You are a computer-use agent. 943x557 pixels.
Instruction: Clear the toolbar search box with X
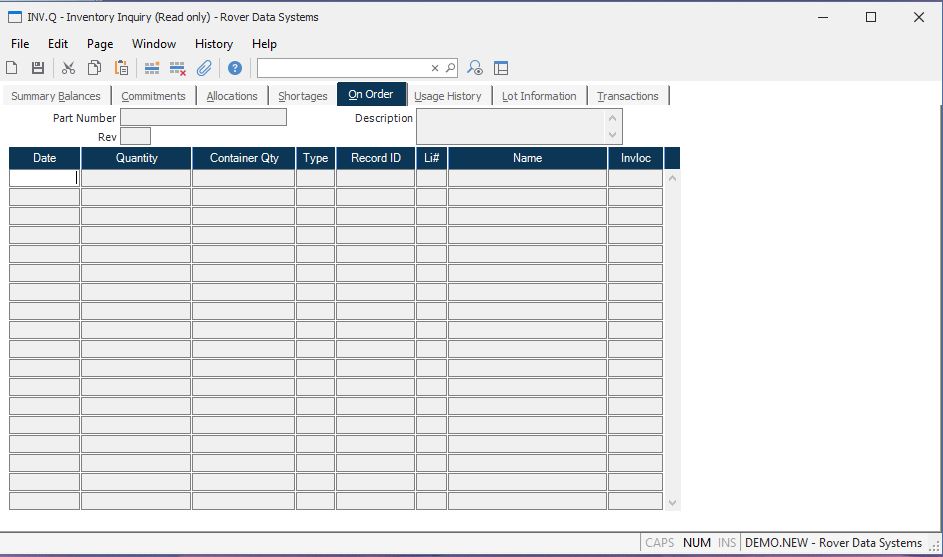pos(435,68)
